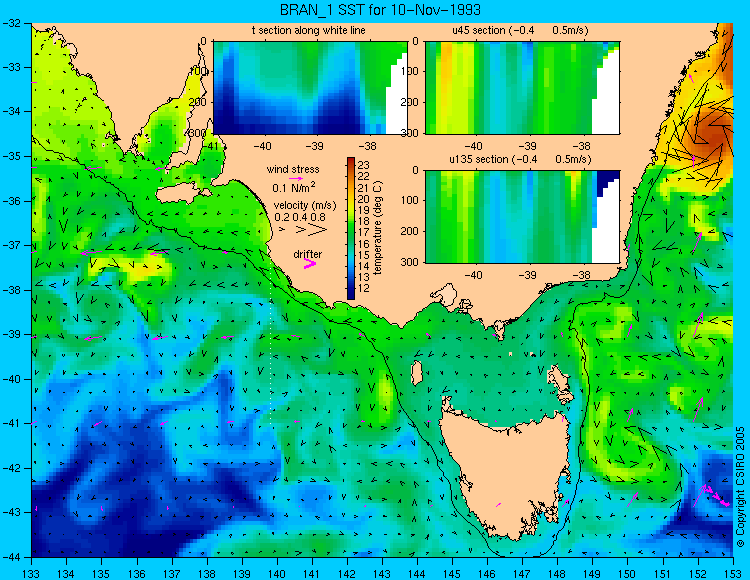750x580 pixels.
Task: Click the "-34" tick on the main latitude axis
Action: 11,112
